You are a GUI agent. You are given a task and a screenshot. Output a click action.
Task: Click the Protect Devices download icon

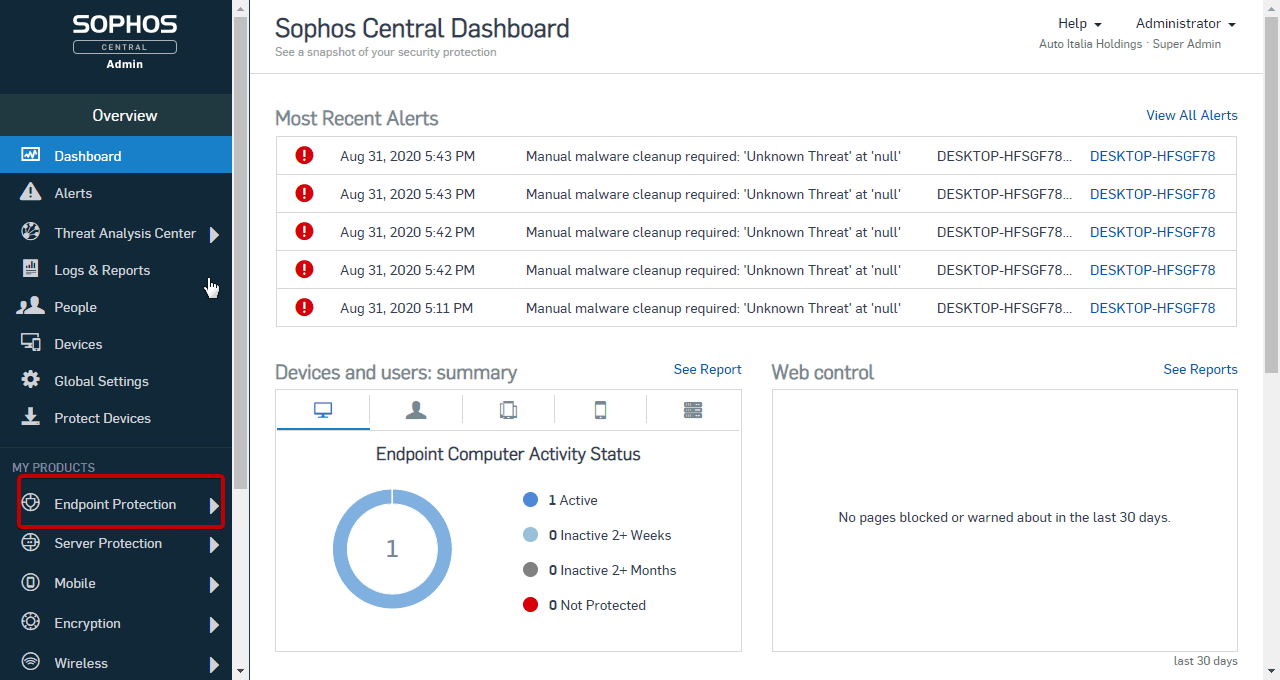[x=31, y=417]
